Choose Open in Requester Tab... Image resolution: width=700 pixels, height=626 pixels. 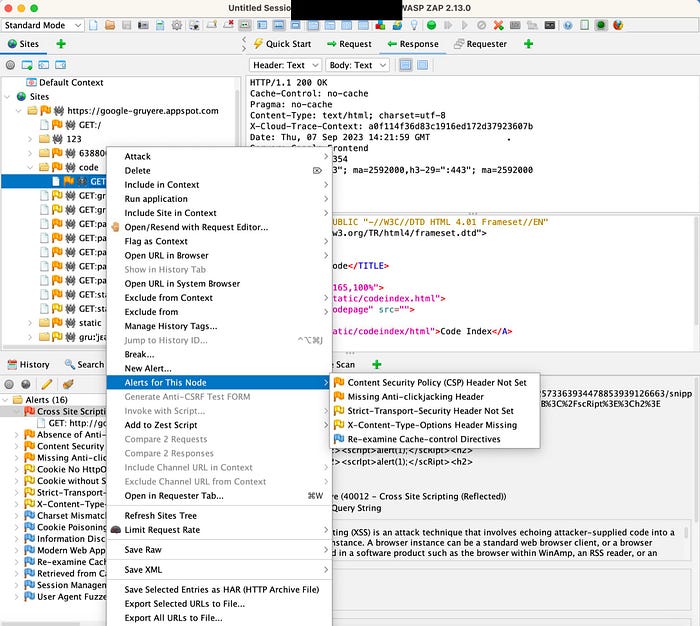[219, 496]
